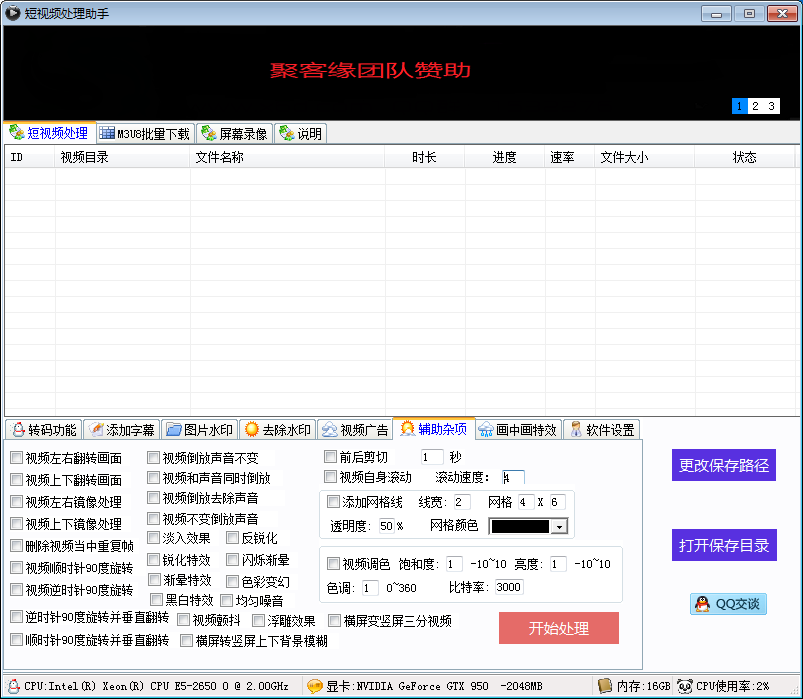Enable 视频自身滚动 checkbox

tap(330, 477)
